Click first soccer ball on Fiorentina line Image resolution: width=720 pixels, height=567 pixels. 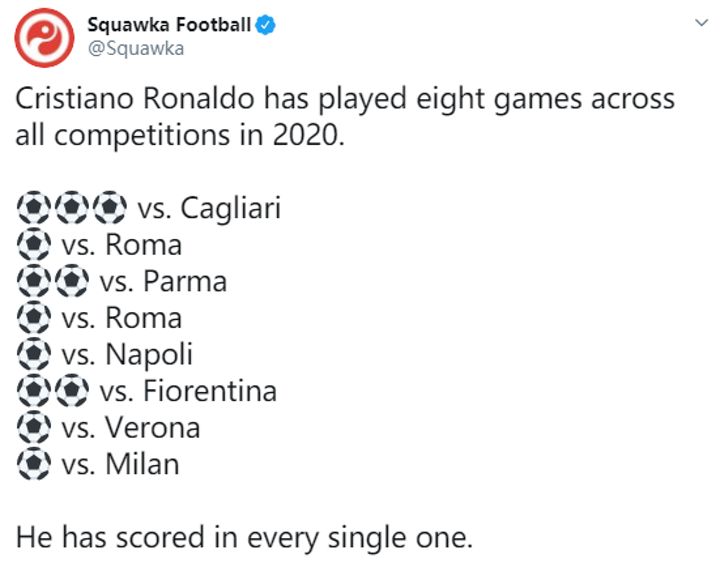coord(34,391)
